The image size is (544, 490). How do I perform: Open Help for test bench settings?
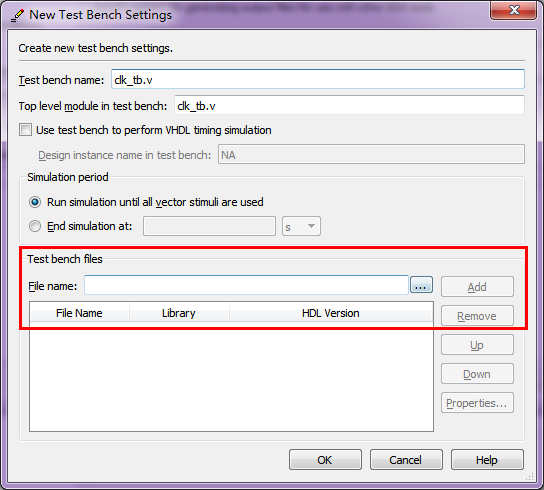pyautogui.click(x=487, y=460)
